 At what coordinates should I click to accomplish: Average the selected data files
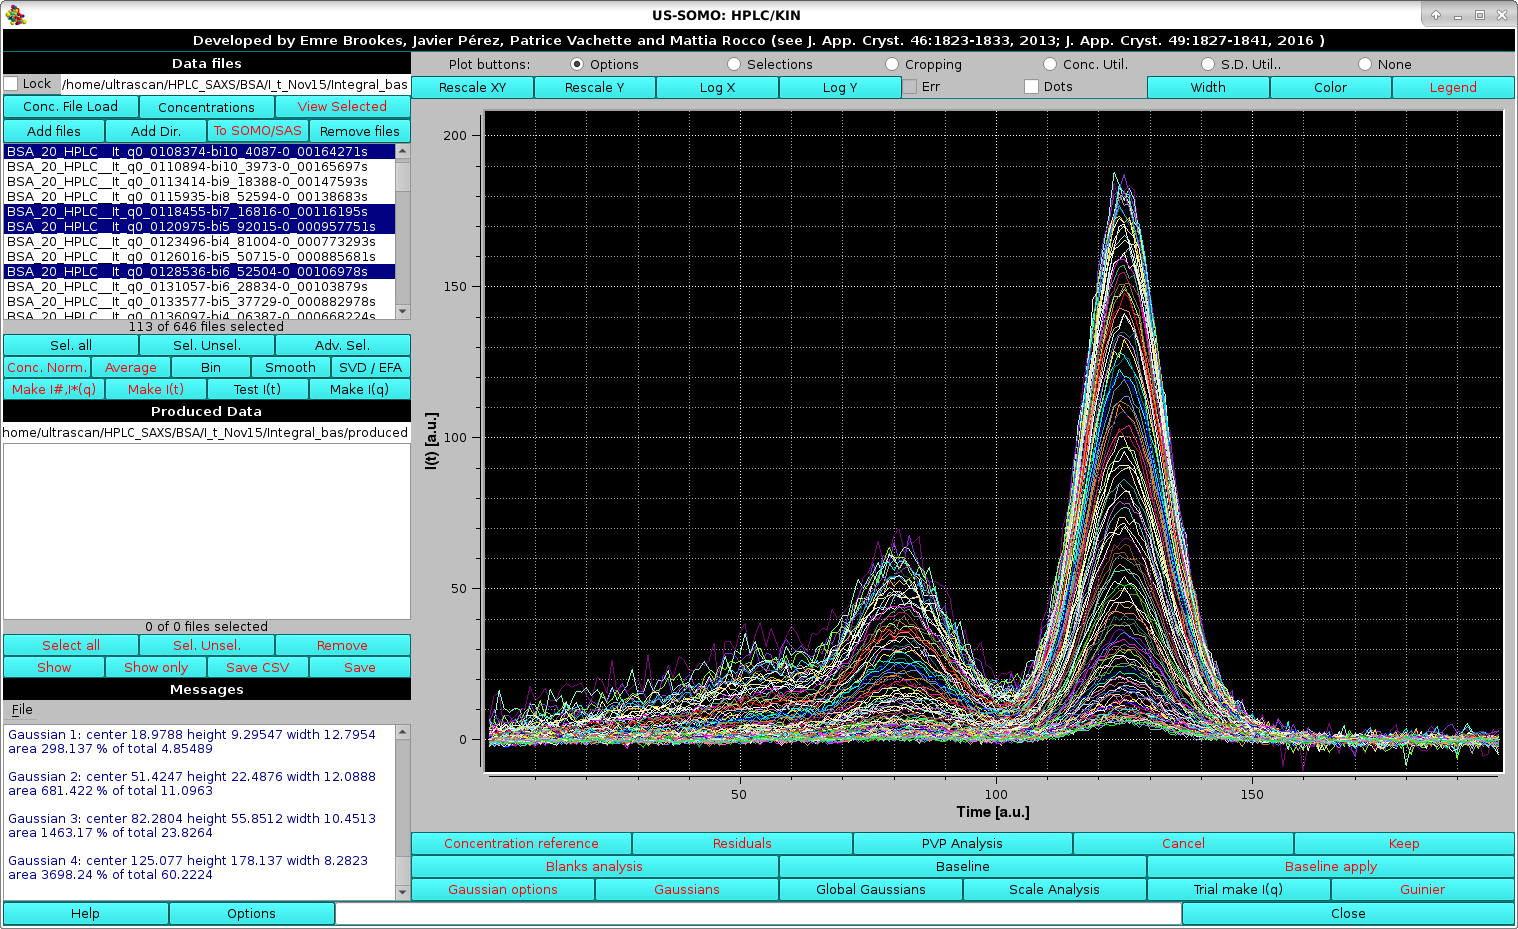pos(130,367)
